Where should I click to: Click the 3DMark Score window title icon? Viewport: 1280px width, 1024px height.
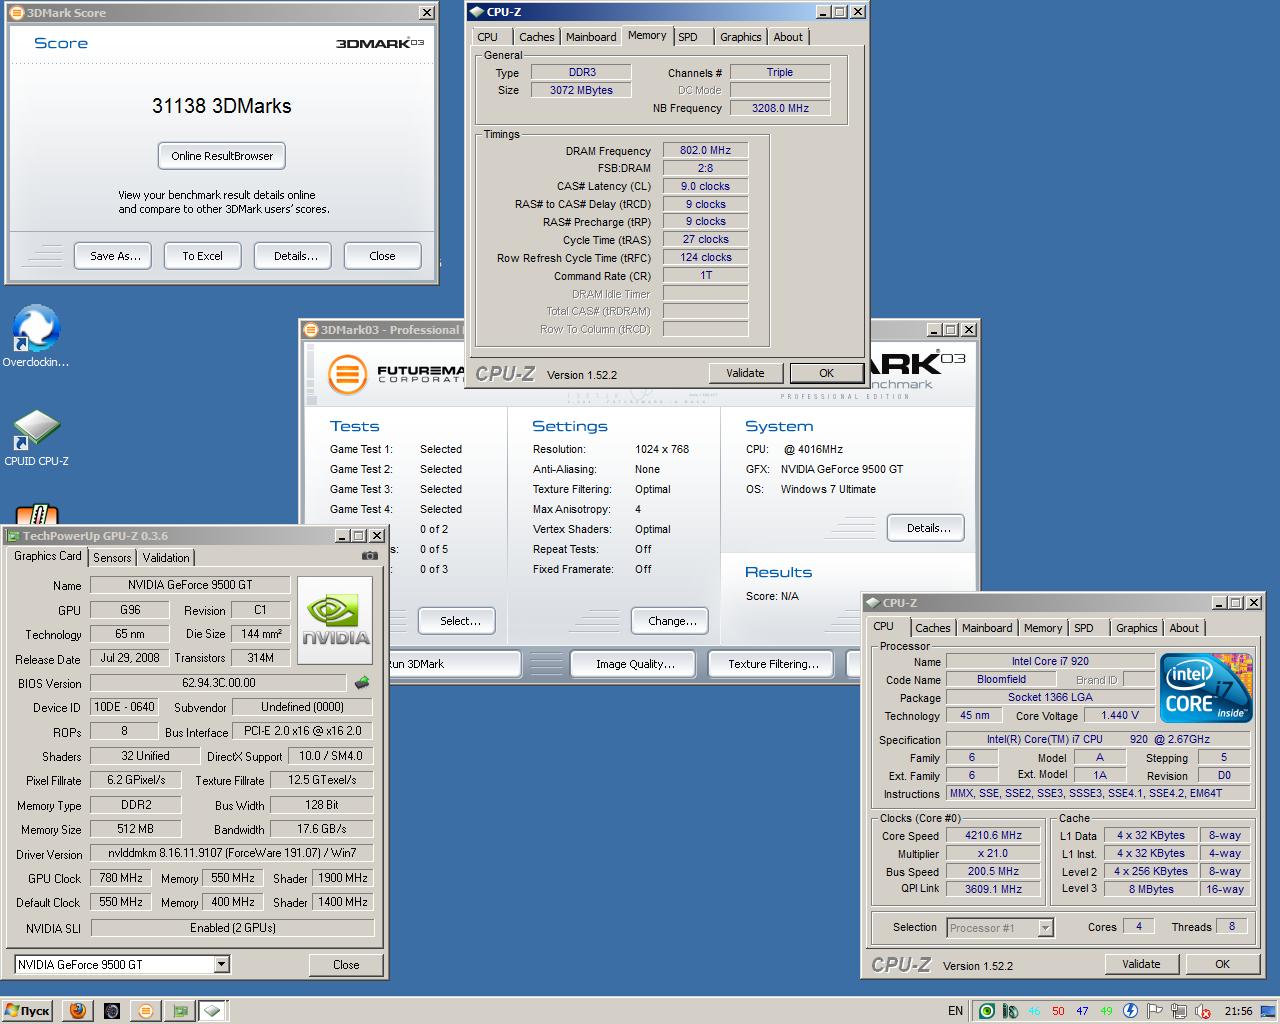[16, 13]
